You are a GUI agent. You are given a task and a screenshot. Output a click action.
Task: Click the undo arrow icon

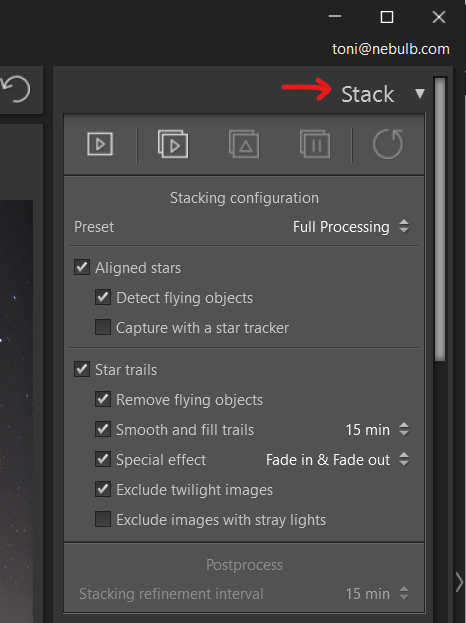[x=16, y=90]
